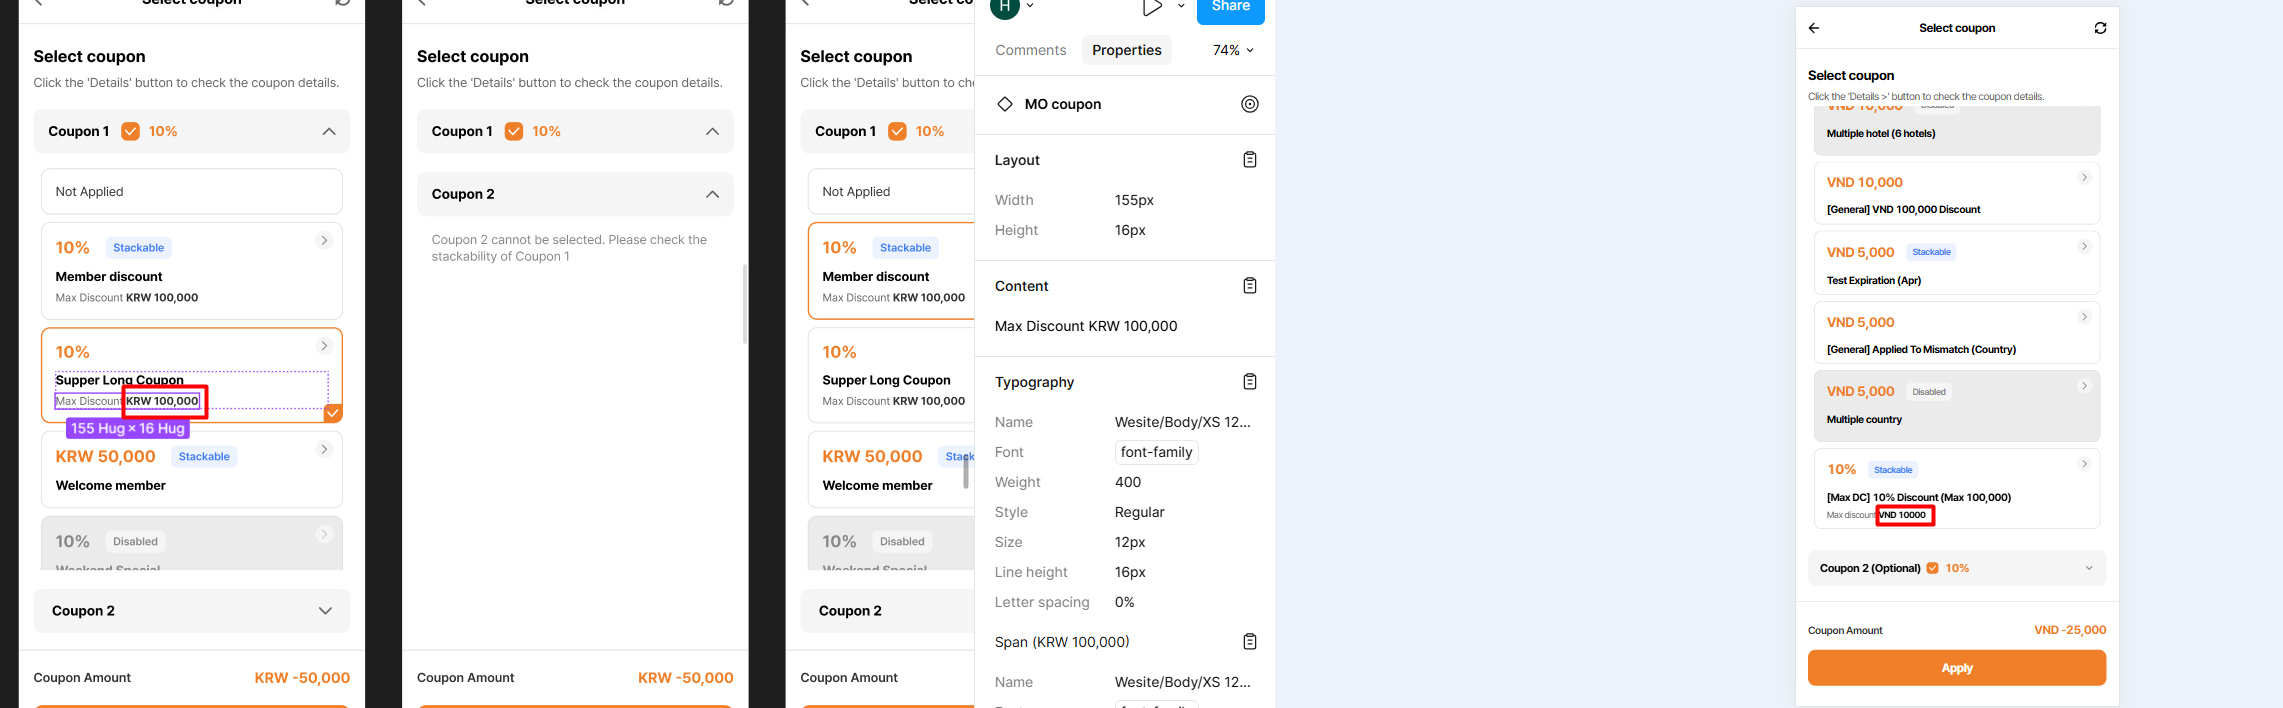Open the 74% zoom dropdown
The height and width of the screenshot is (708, 2283).
(x=1233, y=50)
